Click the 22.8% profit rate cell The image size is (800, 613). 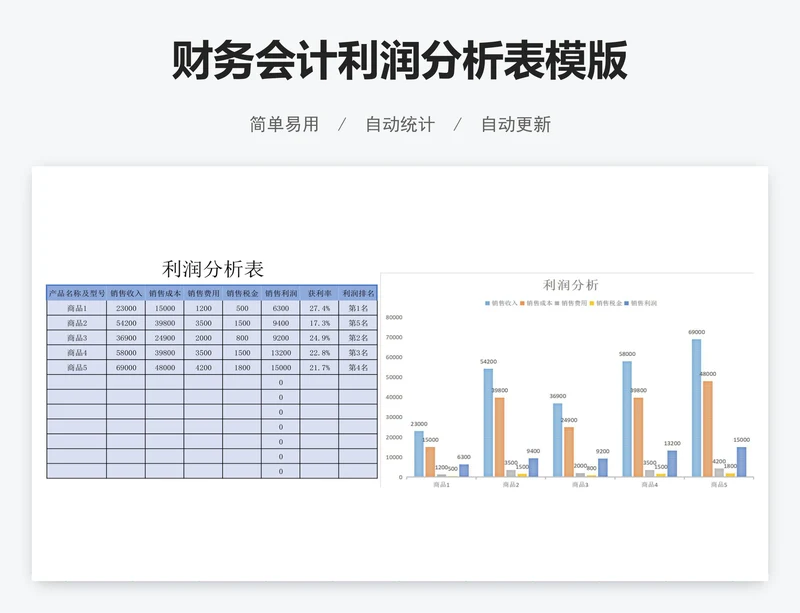point(319,353)
